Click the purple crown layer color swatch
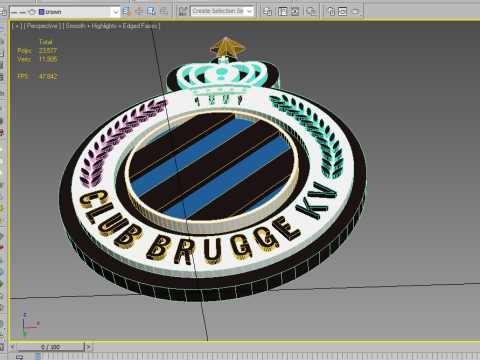The width and height of the screenshot is (480, 360). coord(41,12)
